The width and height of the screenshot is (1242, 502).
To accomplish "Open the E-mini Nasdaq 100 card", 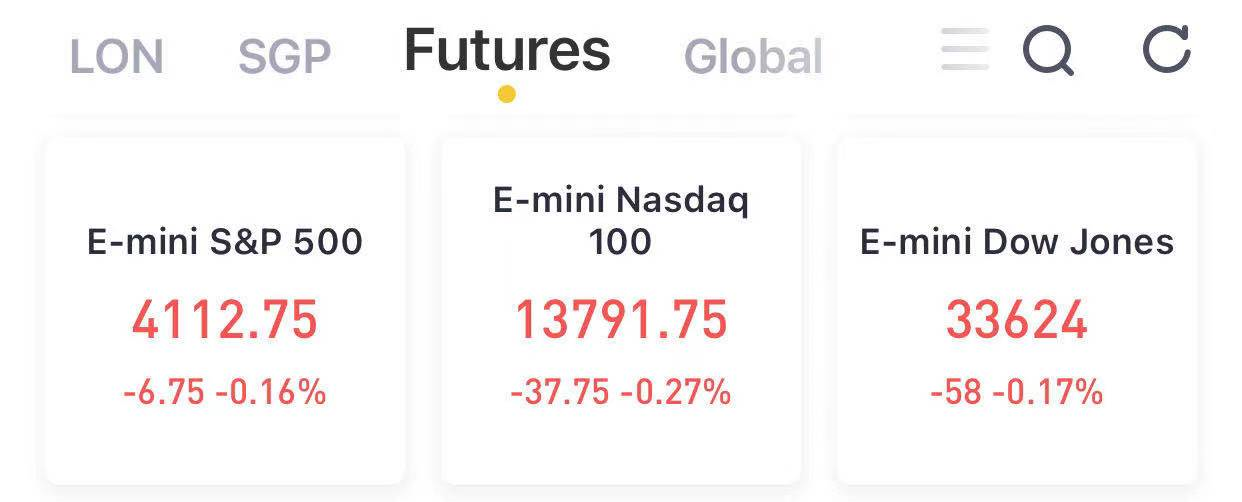I will tap(621, 311).
